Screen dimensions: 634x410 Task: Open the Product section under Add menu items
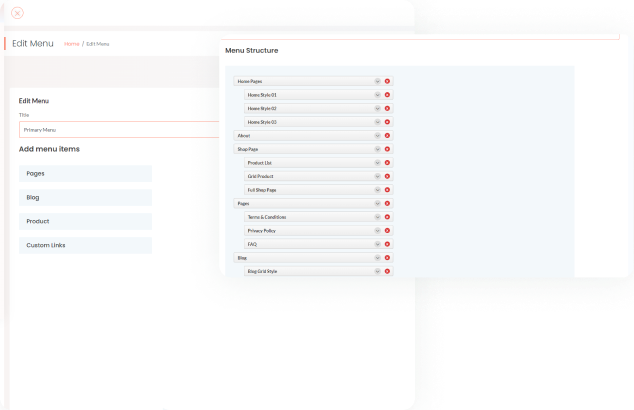point(85,221)
